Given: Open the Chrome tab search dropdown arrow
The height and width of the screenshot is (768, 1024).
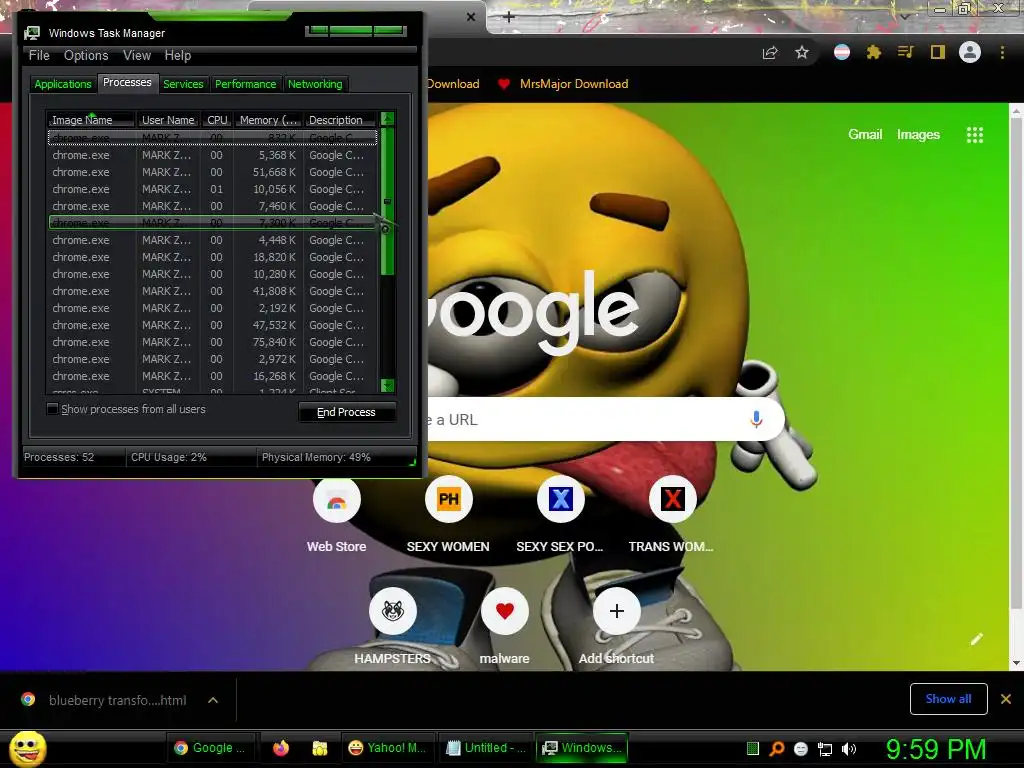Looking at the screenshot, I should click(x=905, y=16).
